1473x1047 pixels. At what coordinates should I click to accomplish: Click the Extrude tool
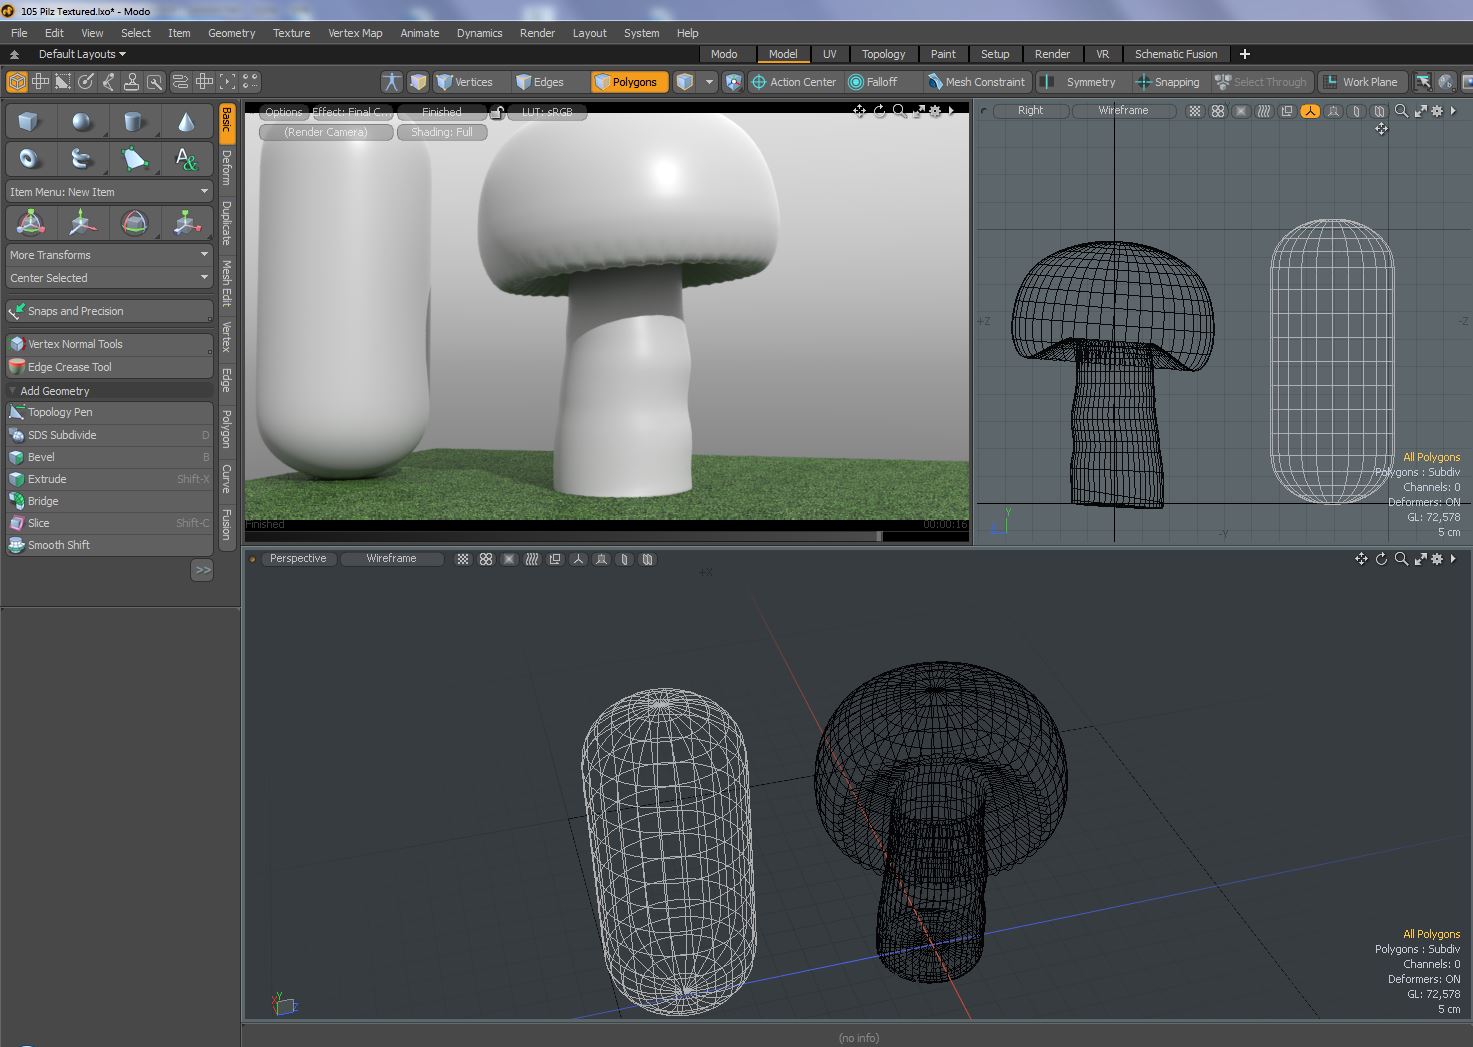[x=47, y=479]
